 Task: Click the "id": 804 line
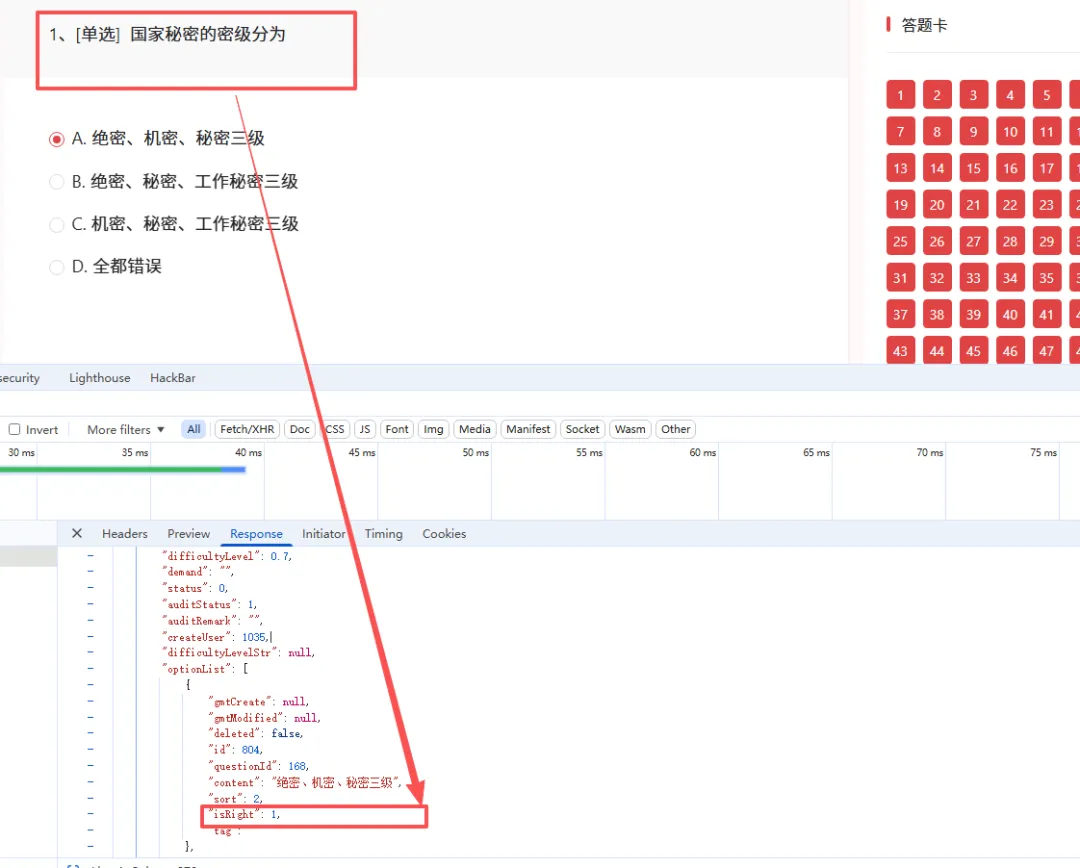pyautogui.click(x=236, y=750)
